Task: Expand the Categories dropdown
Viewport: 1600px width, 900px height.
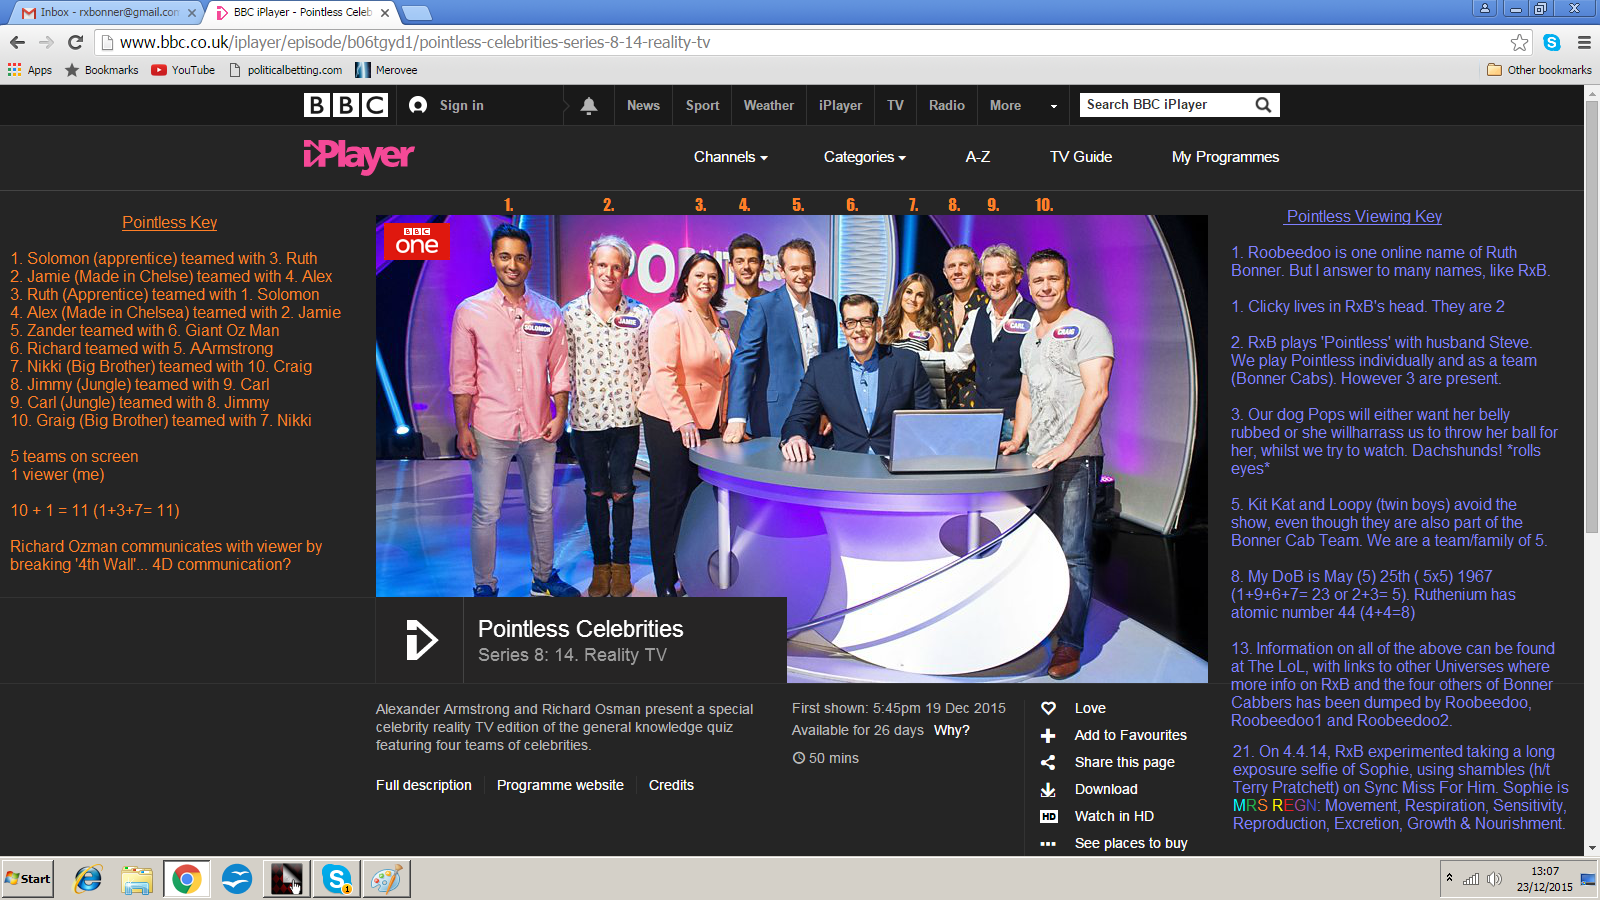Action: [864, 157]
